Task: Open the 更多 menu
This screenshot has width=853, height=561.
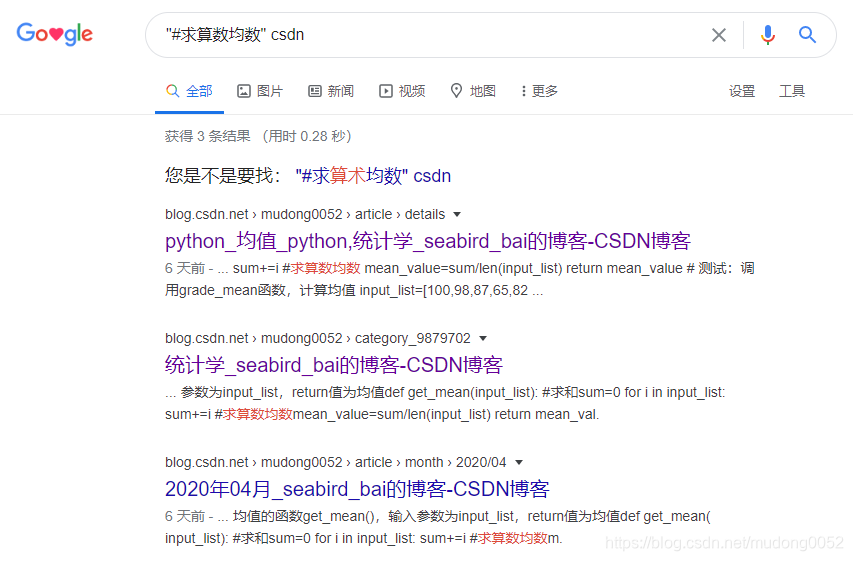Action: pyautogui.click(x=539, y=91)
